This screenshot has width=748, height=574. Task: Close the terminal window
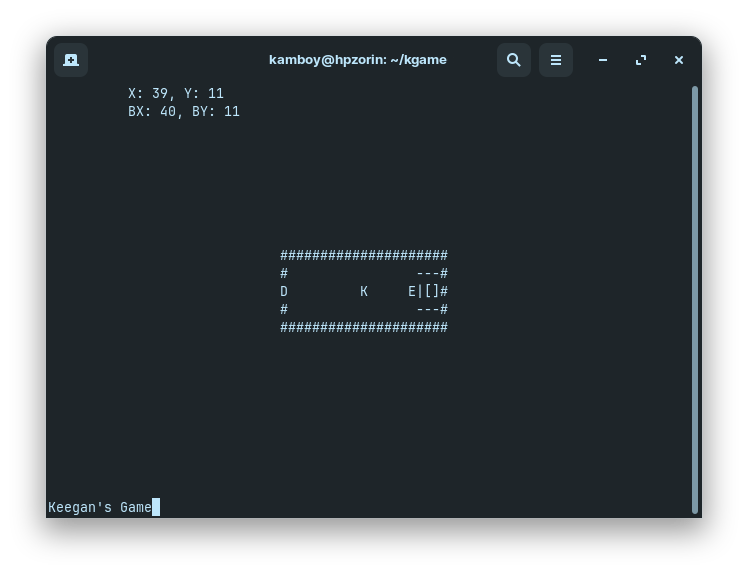pos(679,60)
